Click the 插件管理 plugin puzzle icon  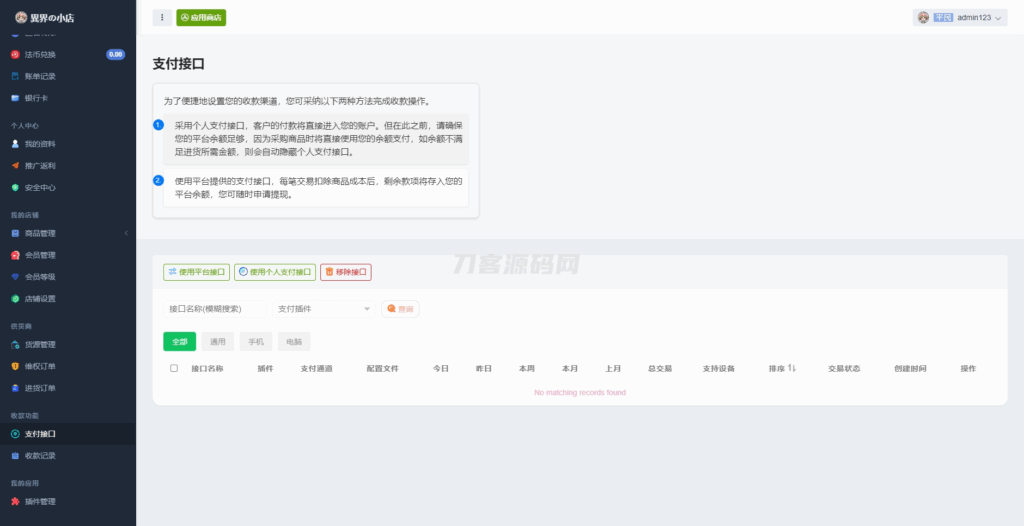(15, 502)
